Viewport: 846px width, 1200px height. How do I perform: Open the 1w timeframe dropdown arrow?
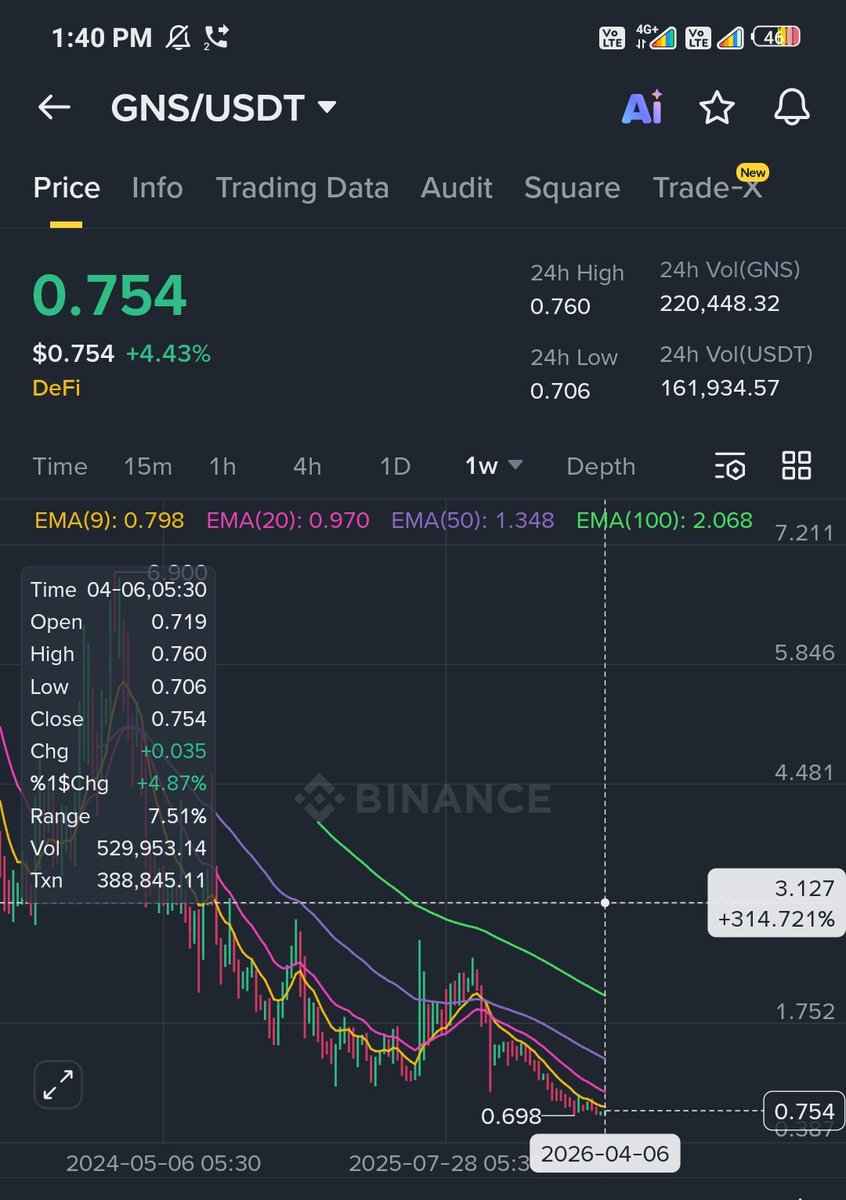[515, 466]
